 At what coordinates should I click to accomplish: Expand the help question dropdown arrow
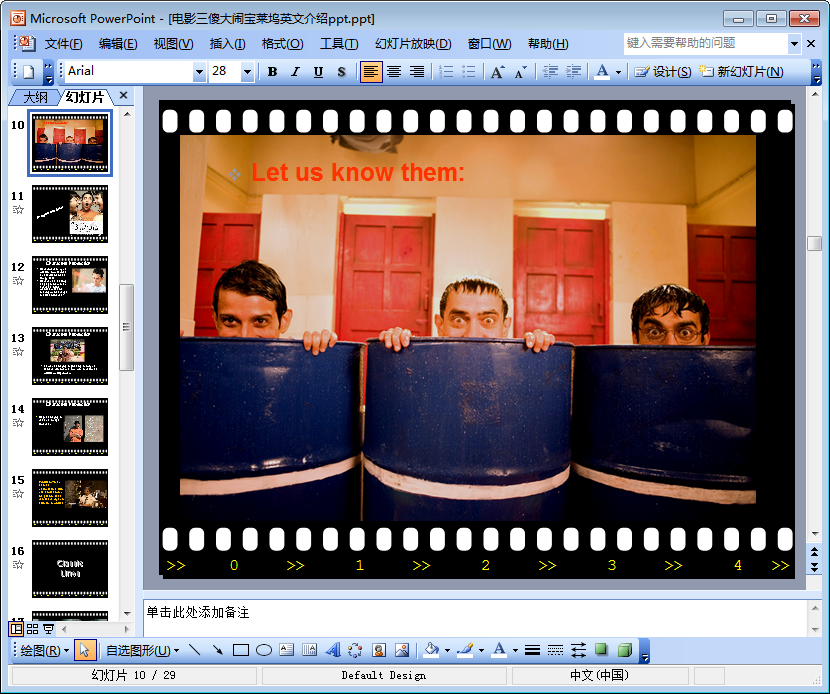[x=794, y=44]
